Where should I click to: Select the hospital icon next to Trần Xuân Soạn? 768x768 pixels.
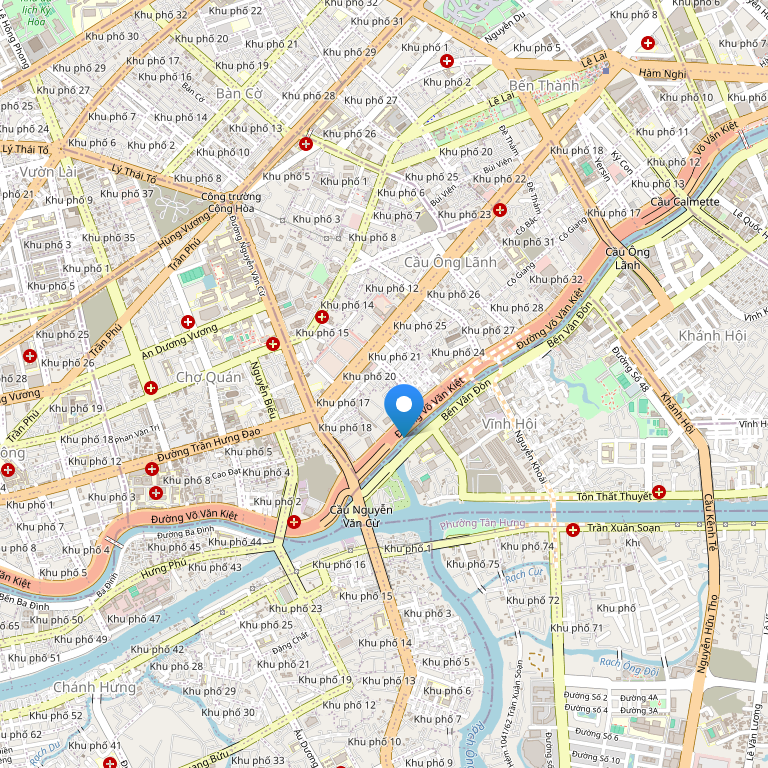pos(573,529)
